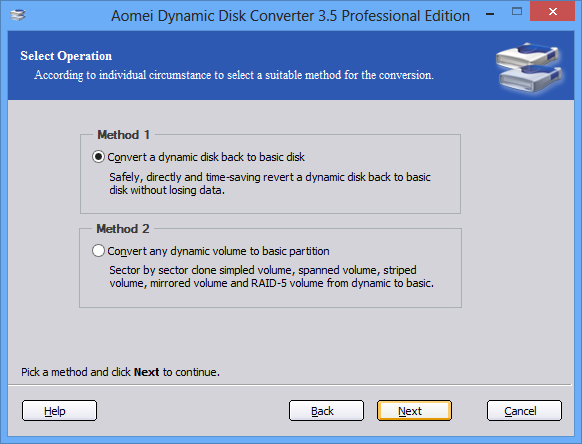The height and width of the screenshot is (444, 582).
Task: Choose 'Convert any dynamic volume to basic partition' label
Action: point(218,251)
